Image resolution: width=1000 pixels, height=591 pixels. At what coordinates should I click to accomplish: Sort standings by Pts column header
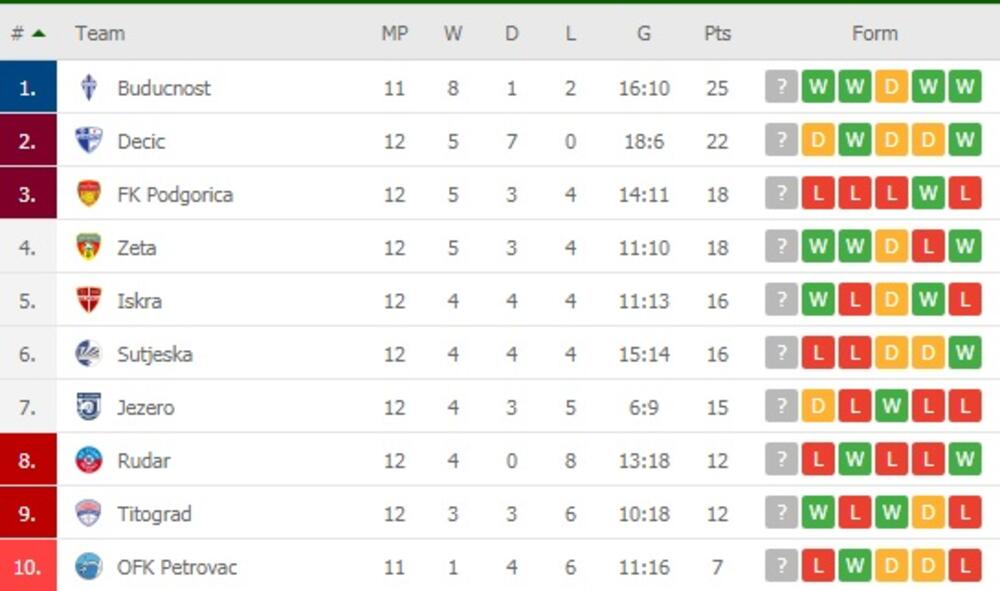pyautogui.click(x=717, y=33)
